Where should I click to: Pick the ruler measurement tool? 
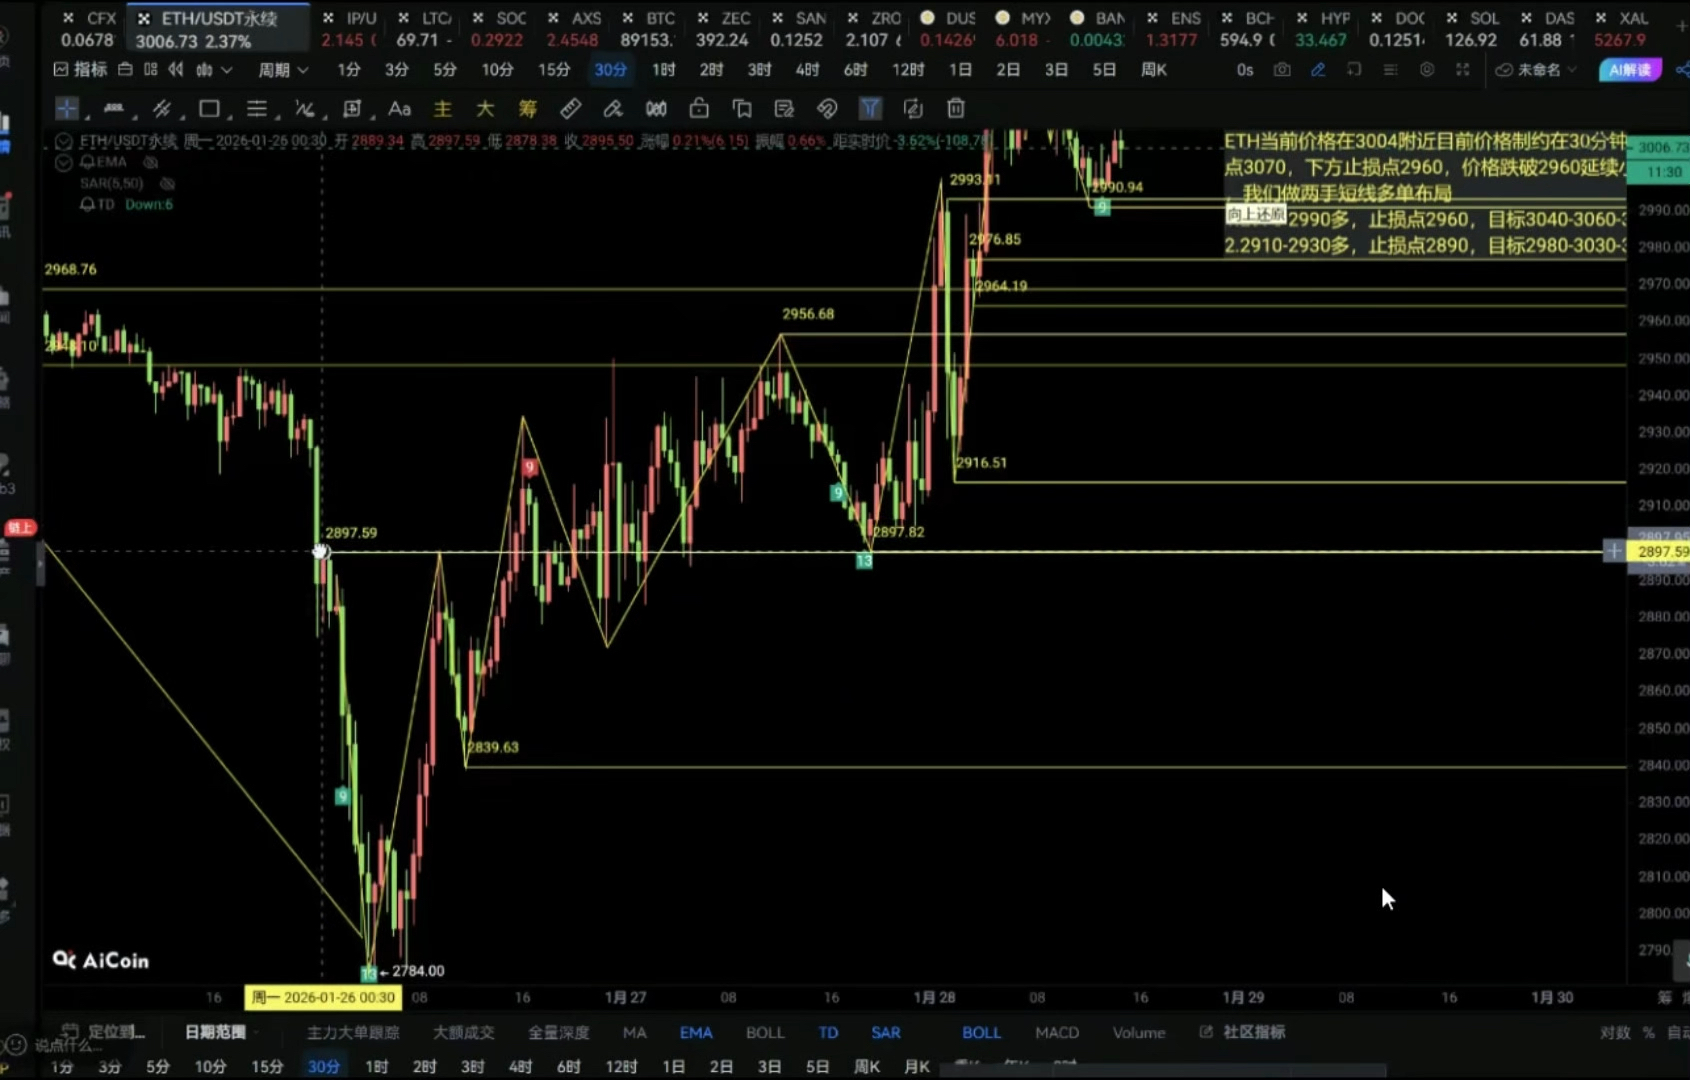point(570,109)
